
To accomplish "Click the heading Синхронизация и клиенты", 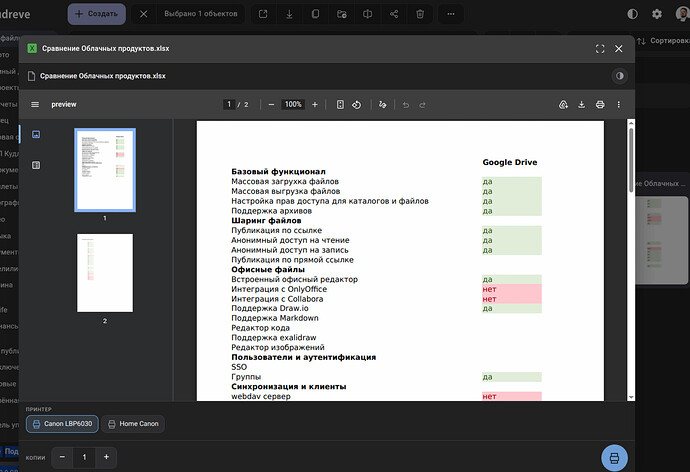I will click(289, 387).
